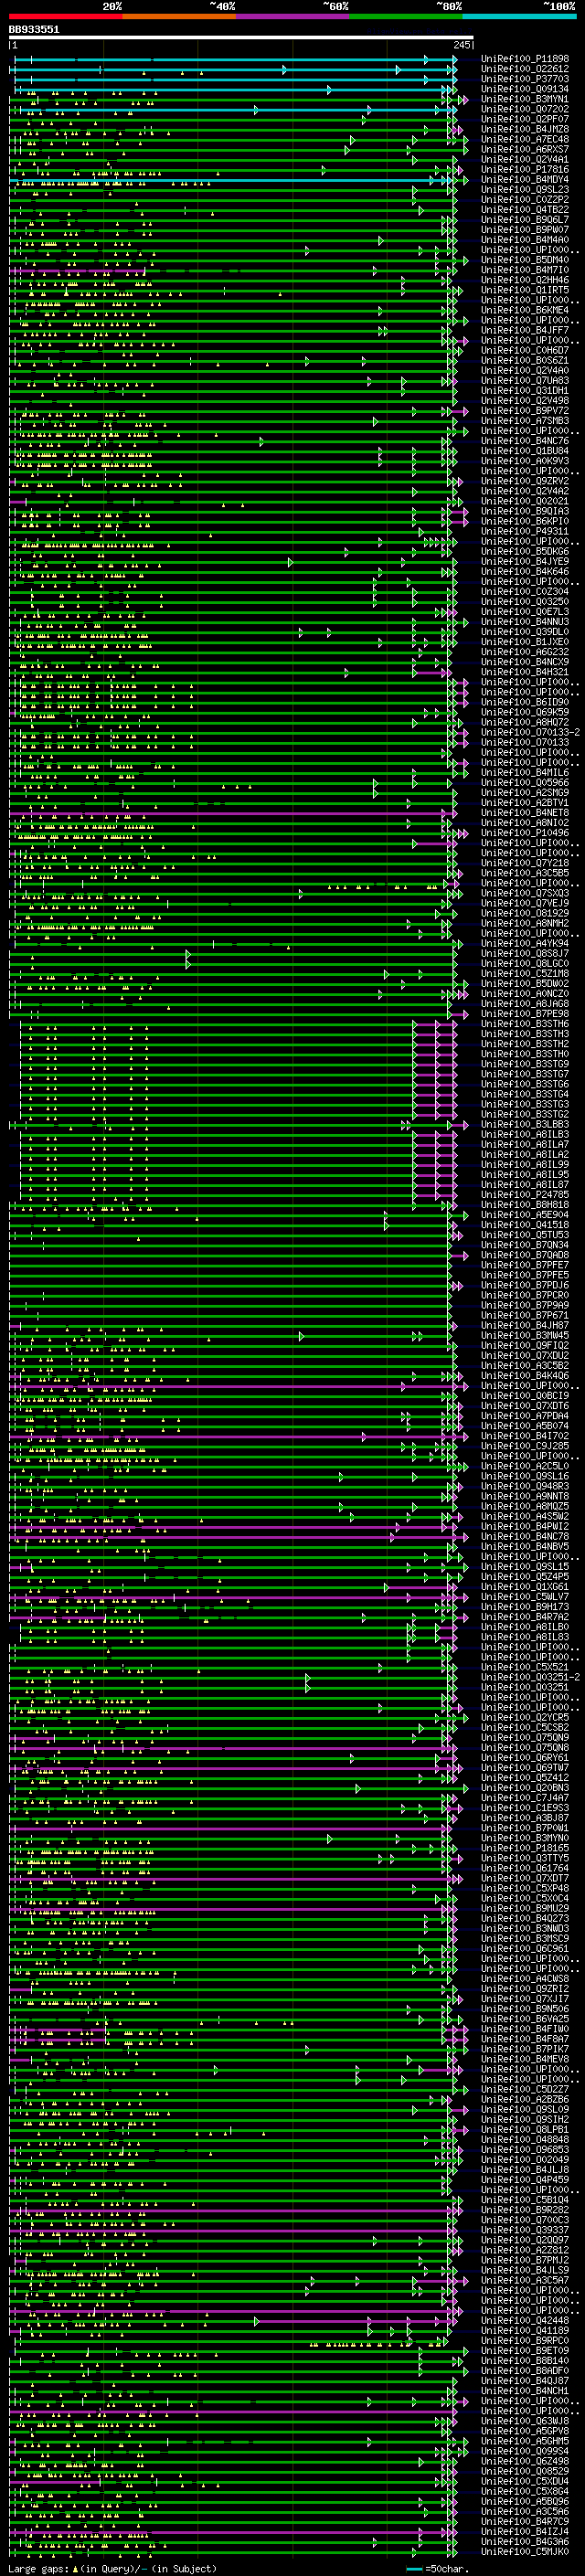Select the UniRef100_B4JH87 label
Screen dimensions: 585x2576
[x=525, y=1326]
